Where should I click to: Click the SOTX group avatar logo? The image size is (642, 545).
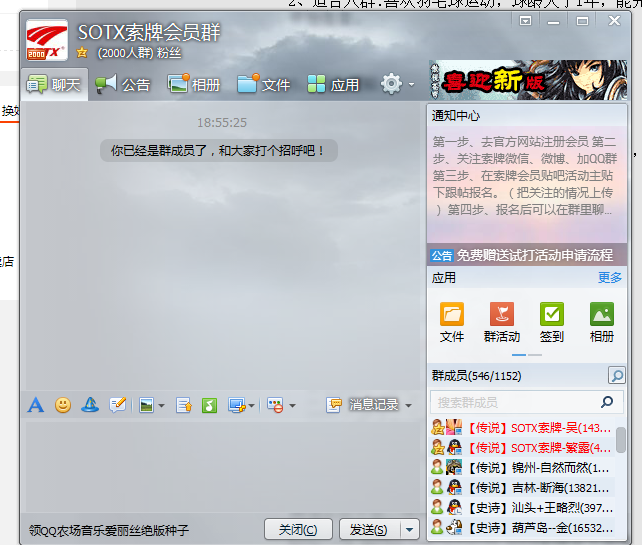[x=47, y=40]
